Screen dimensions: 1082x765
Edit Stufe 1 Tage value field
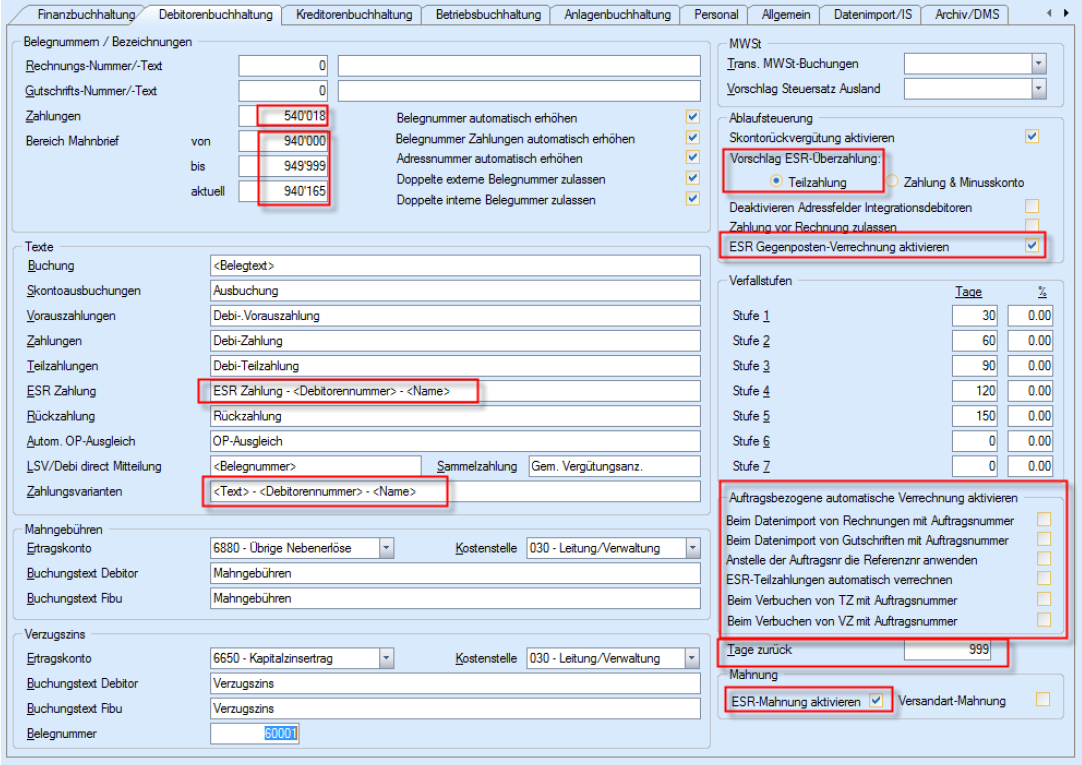[x=975, y=315]
